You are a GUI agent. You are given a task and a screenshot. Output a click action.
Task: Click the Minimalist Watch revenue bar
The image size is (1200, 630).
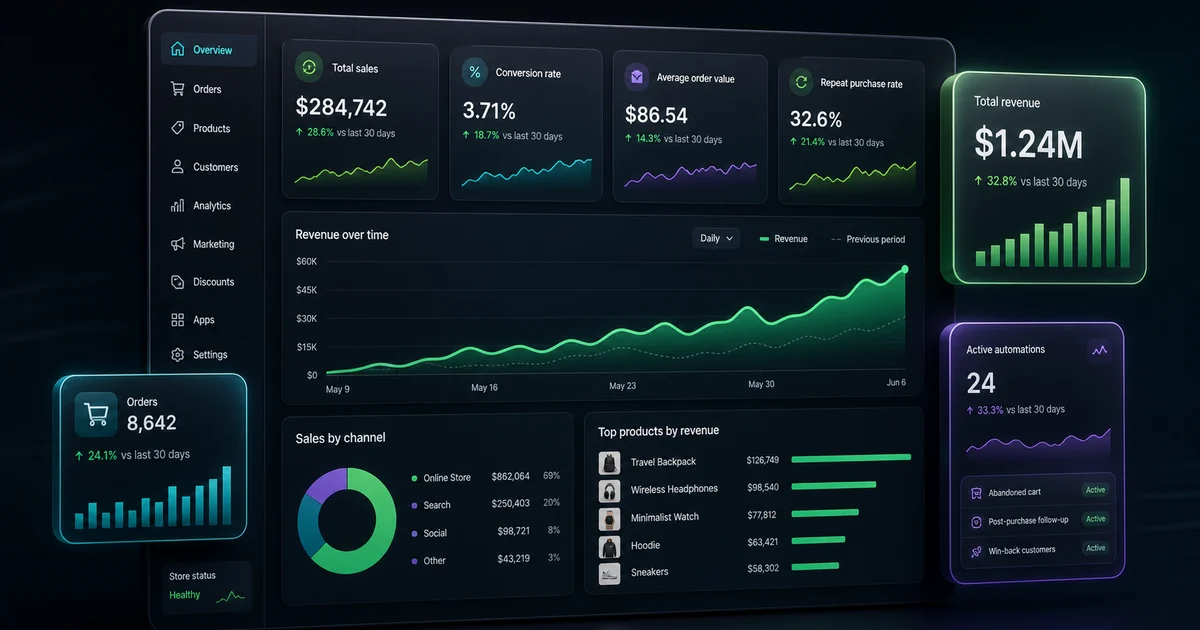827,514
